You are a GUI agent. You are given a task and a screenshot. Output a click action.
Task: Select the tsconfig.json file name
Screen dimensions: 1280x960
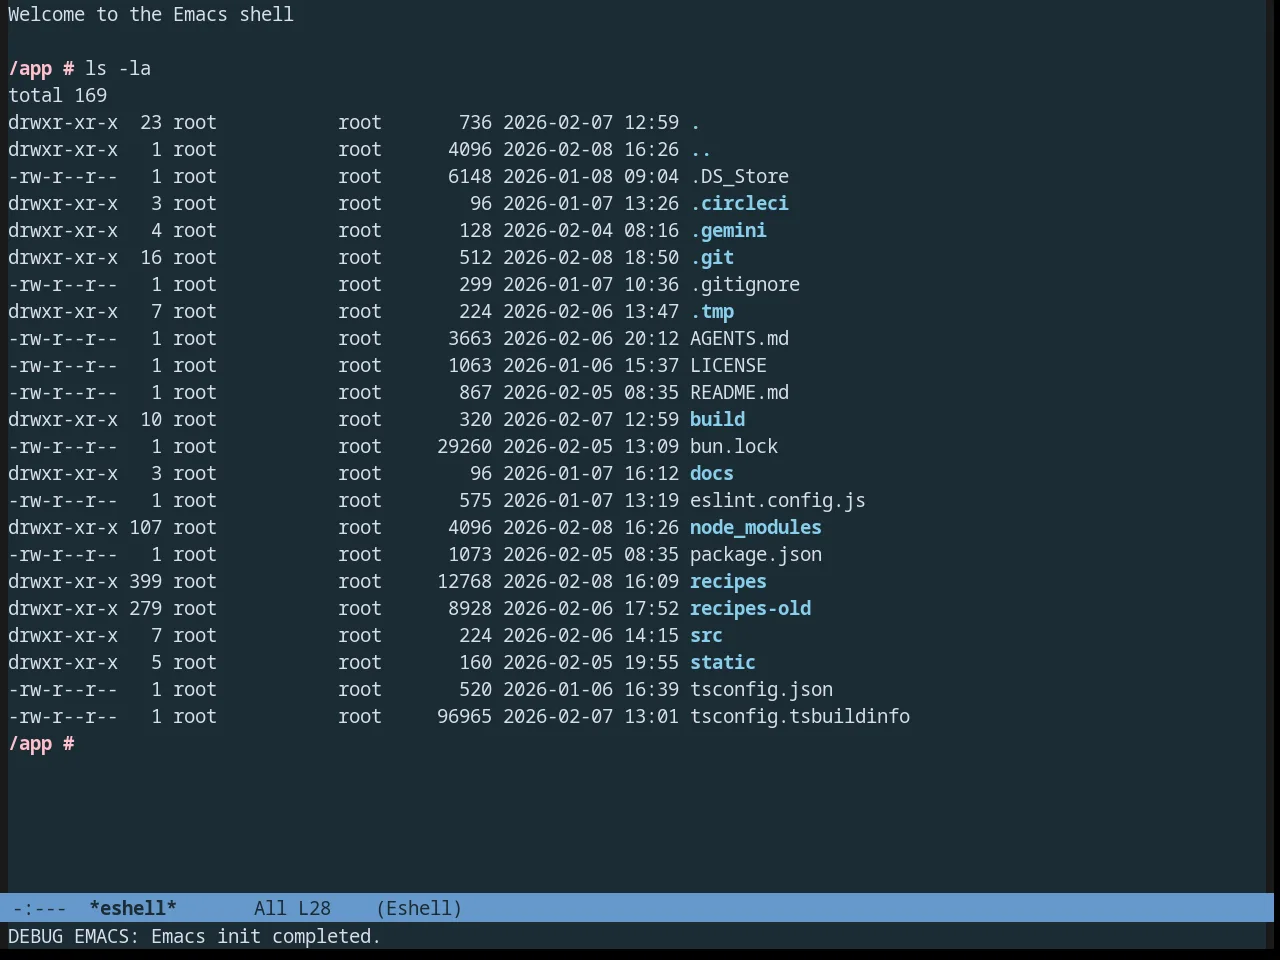761,689
